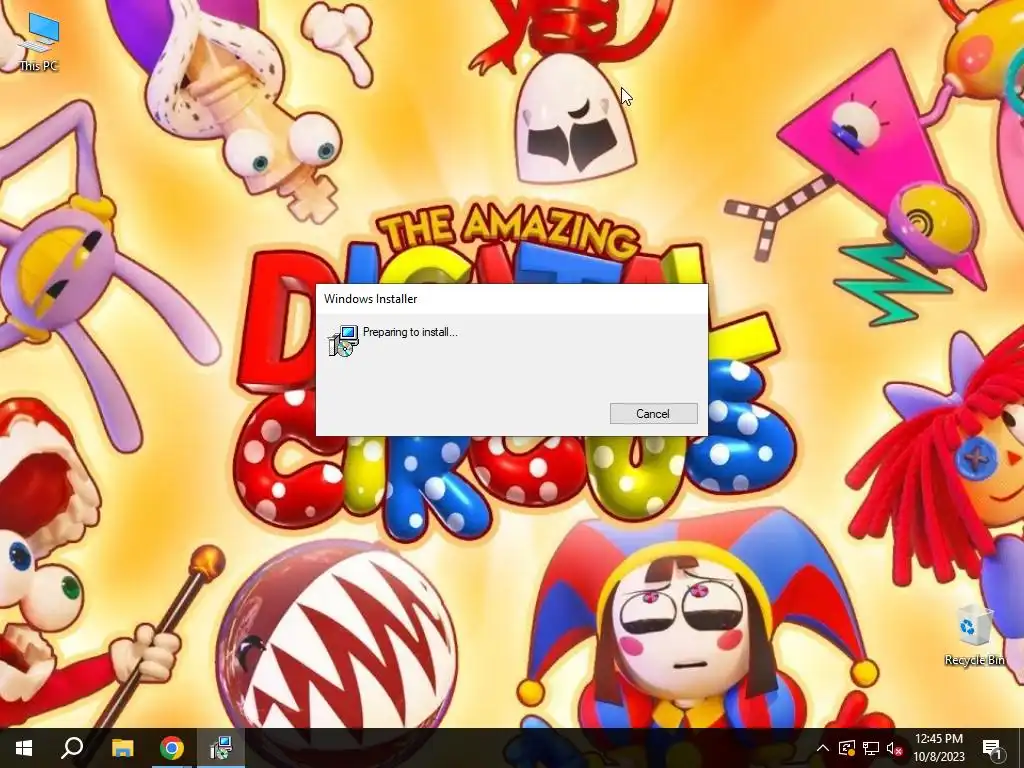
Task: Click the Windows Installer dialog title bar
Action: (x=511, y=298)
